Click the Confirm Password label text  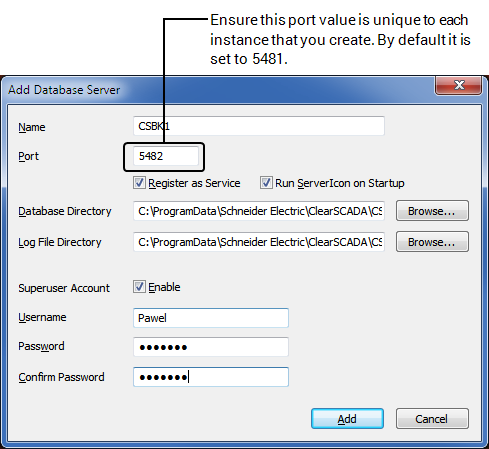click(61, 377)
